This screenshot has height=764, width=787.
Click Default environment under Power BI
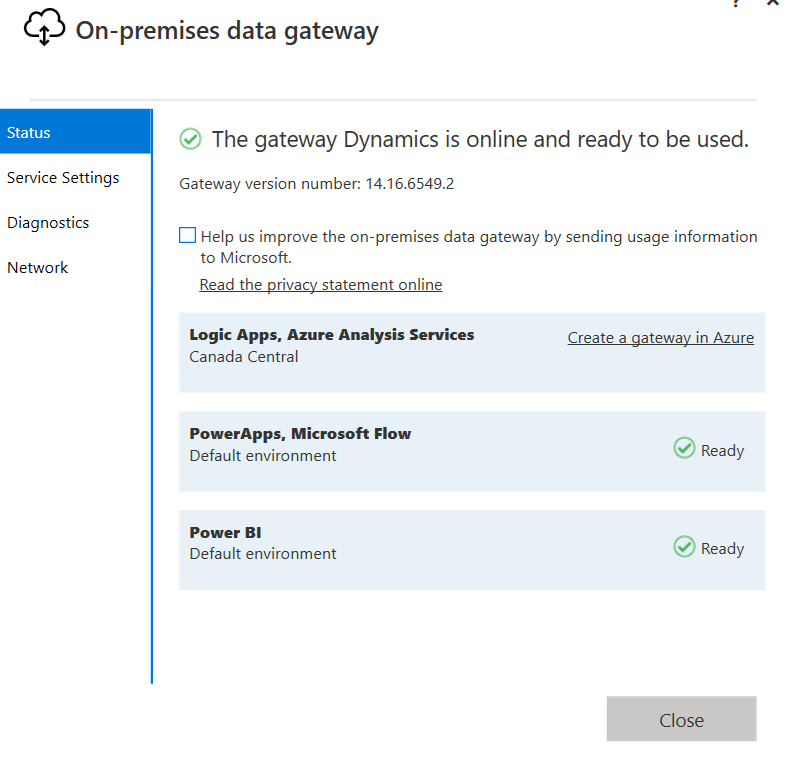coord(263,554)
